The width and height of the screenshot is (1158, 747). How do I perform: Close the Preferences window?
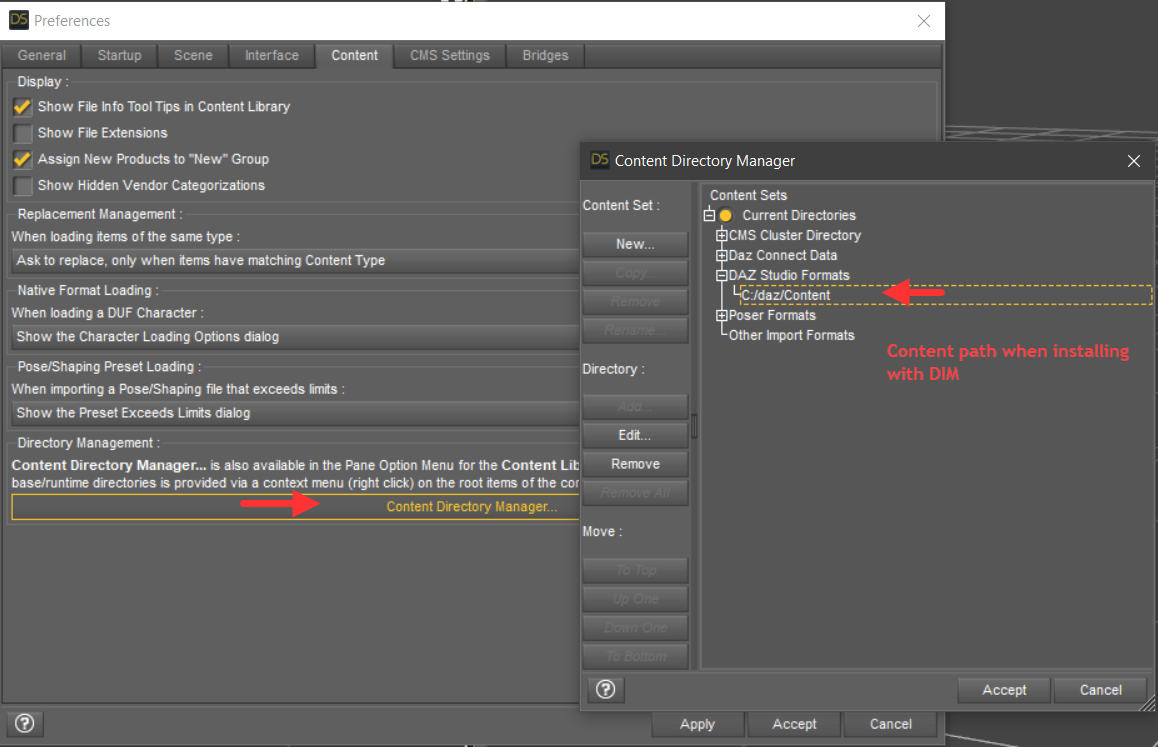pyautogui.click(x=923, y=21)
